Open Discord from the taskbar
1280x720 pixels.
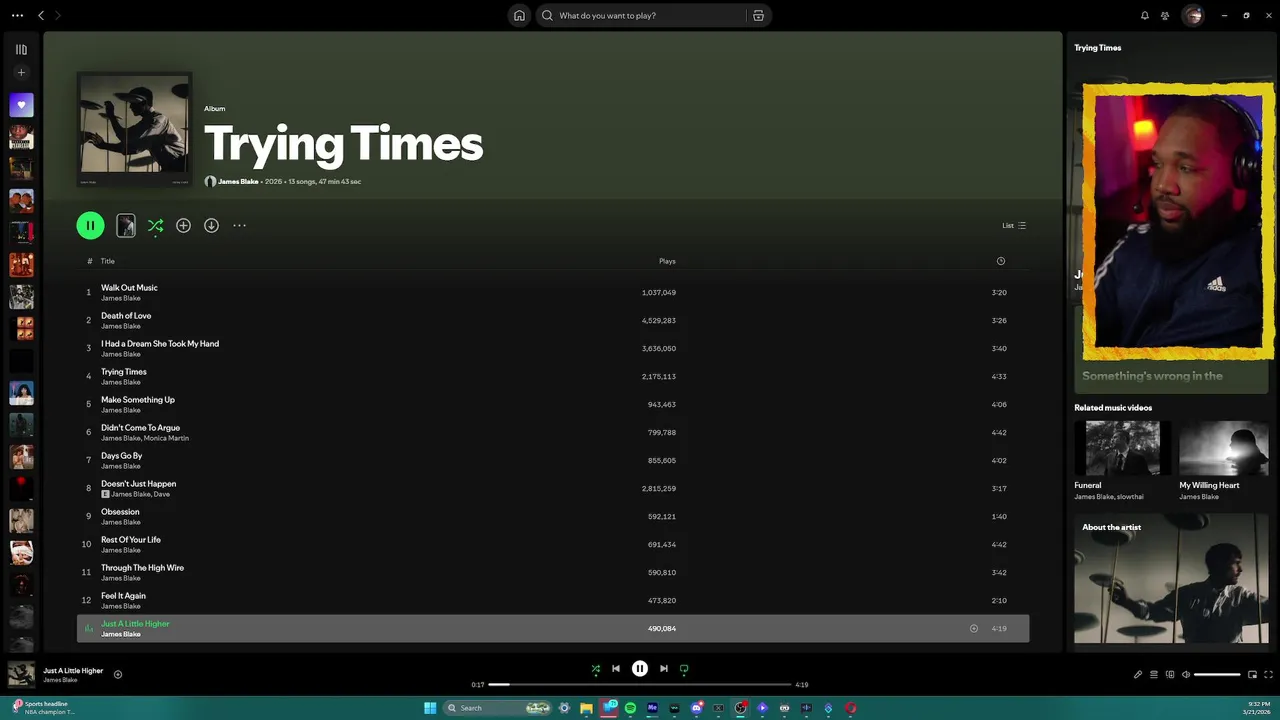tap(696, 708)
